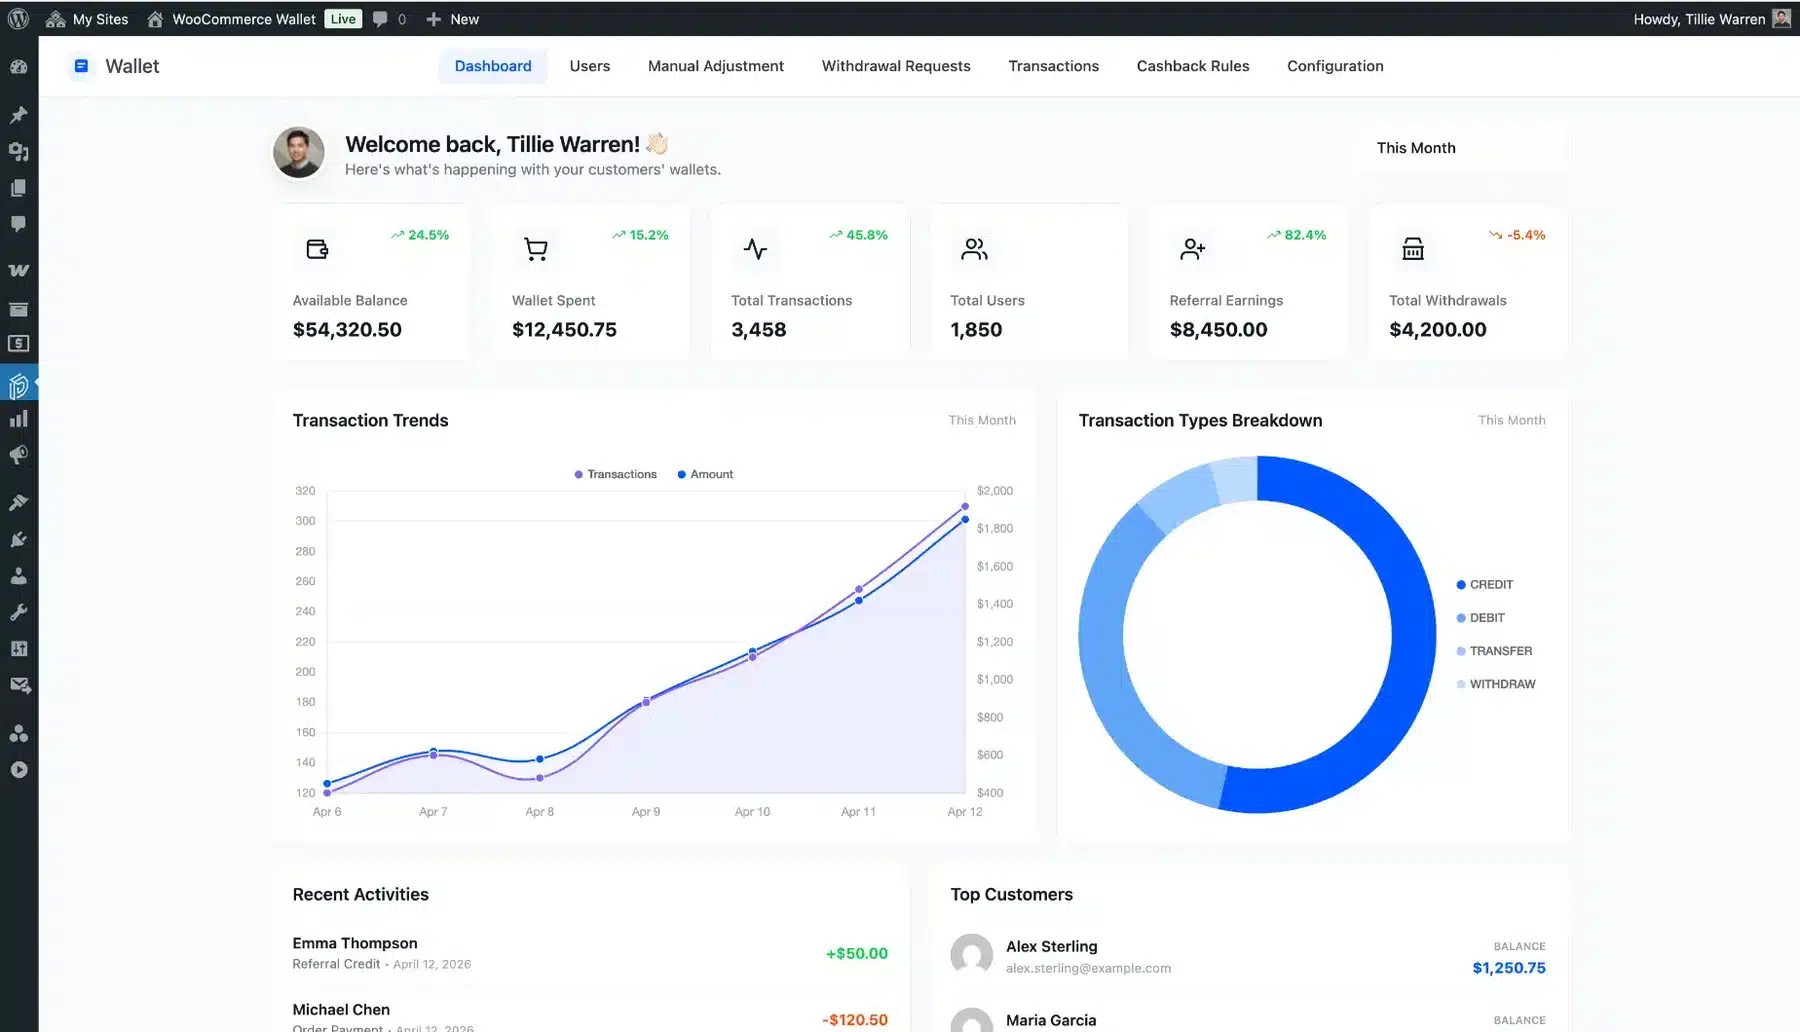Click the Live status badge
Viewport: 1800px width, 1032px height.
343,19
